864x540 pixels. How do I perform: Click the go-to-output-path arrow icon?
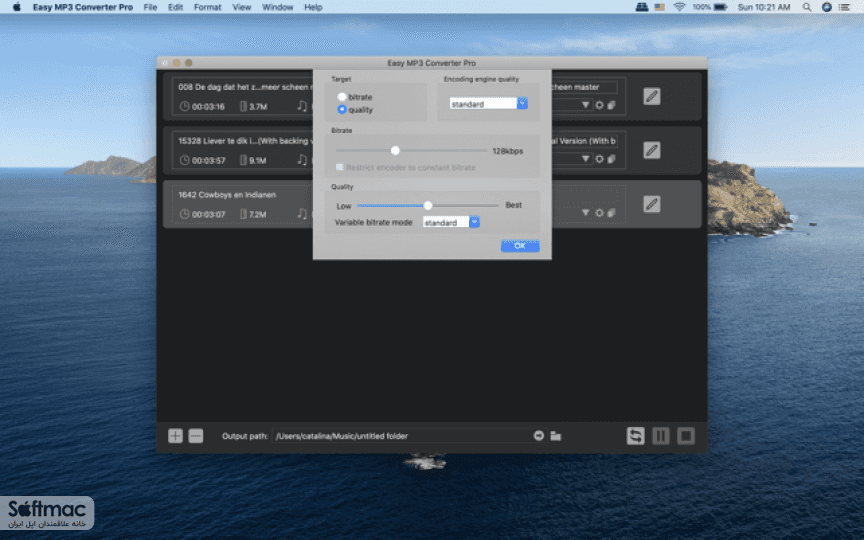[539, 435]
